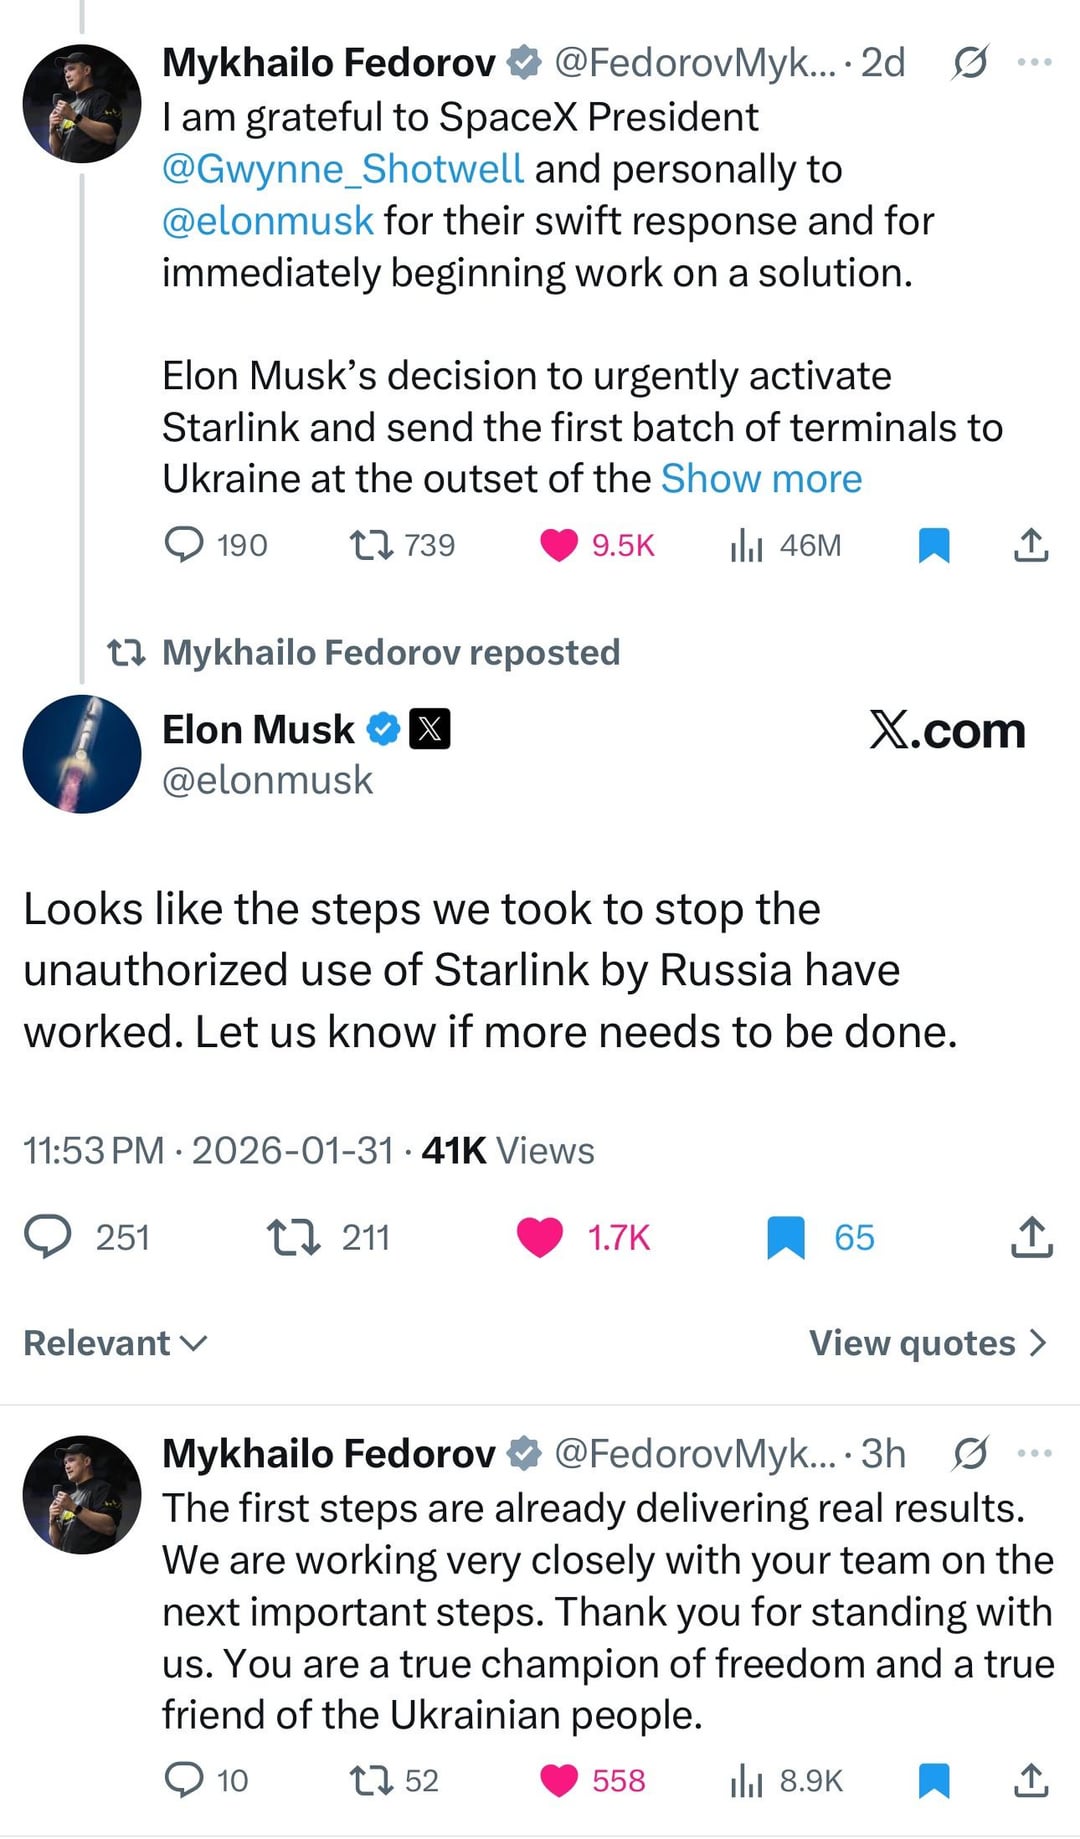This screenshot has width=1080, height=1839.
Task: Share Fedorov's reply at the bottom
Action: pos(1031,1780)
